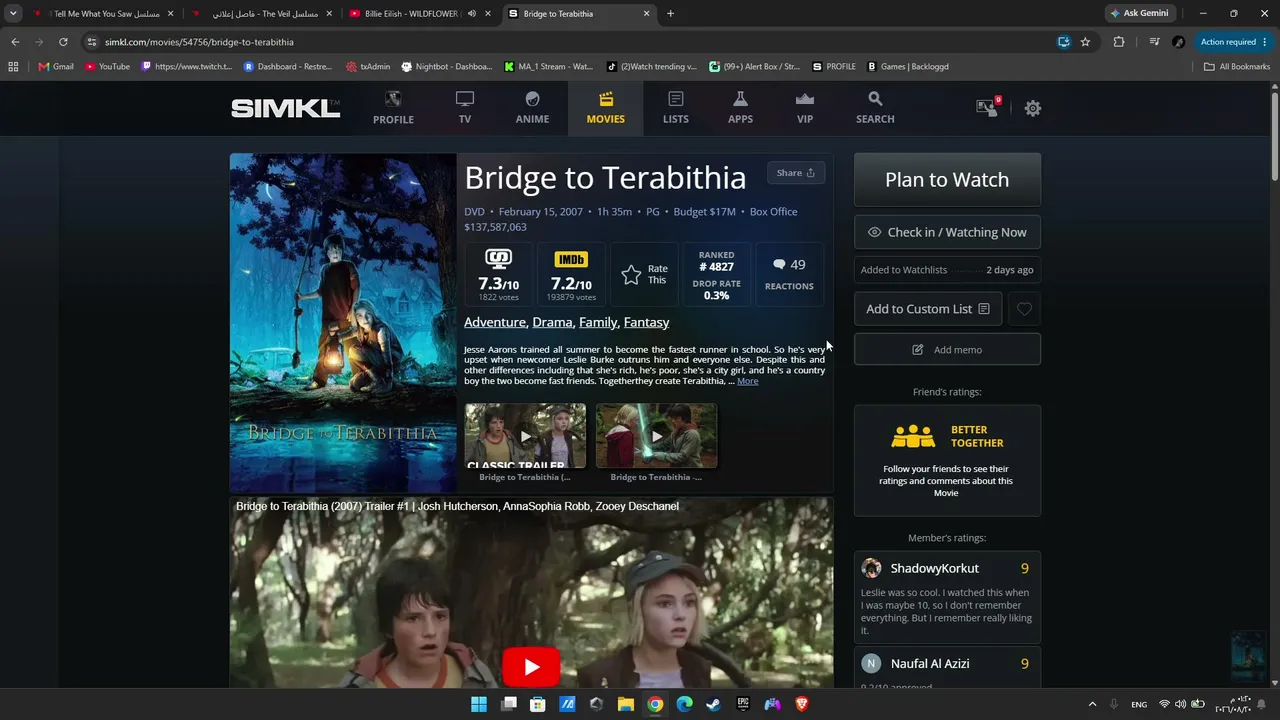Open the Gmail bookmark
Viewport: 1280px width, 720px height.
pyautogui.click(x=56, y=67)
